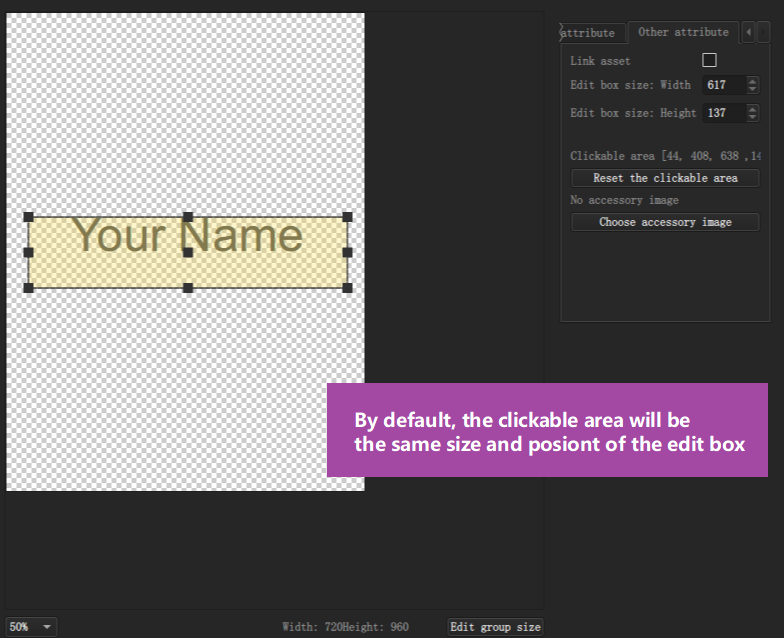
Task: Click the center handle of edit box
Action: point(188,252)
